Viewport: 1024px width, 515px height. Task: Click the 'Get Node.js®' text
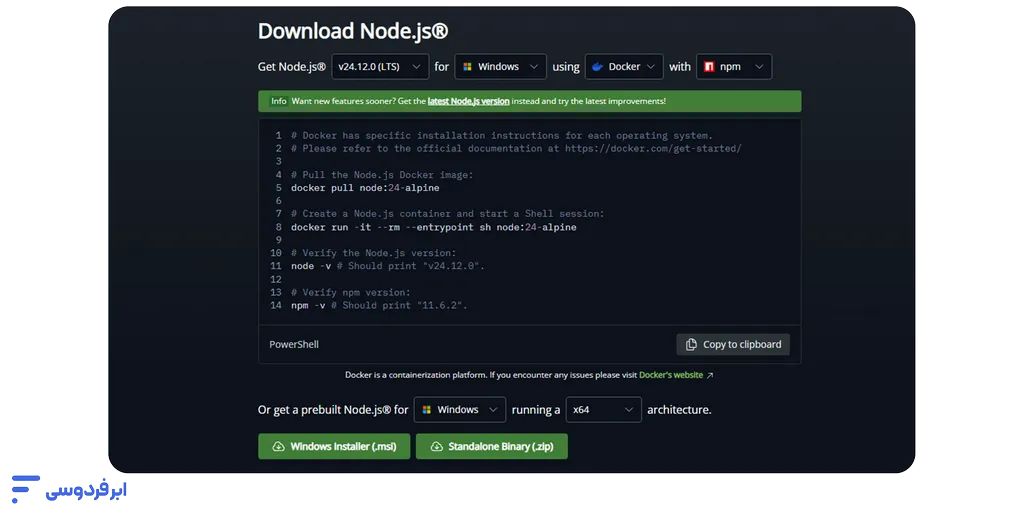tap(292, 67)
